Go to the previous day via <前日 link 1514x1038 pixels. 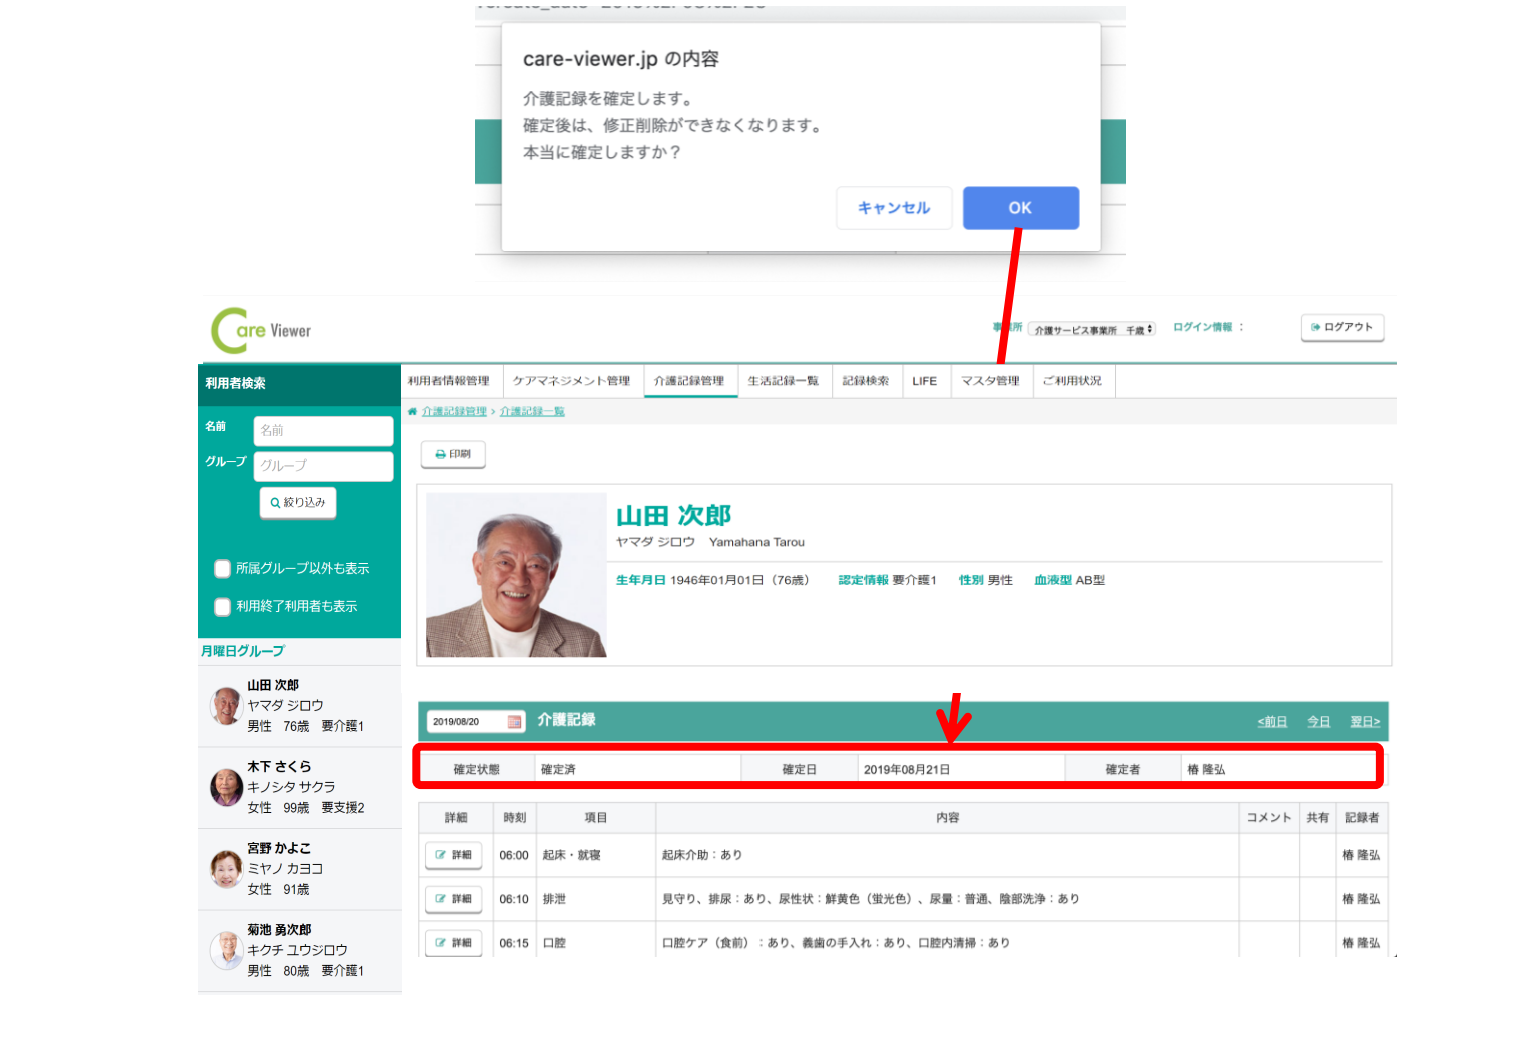click(x=1272, y=722)
